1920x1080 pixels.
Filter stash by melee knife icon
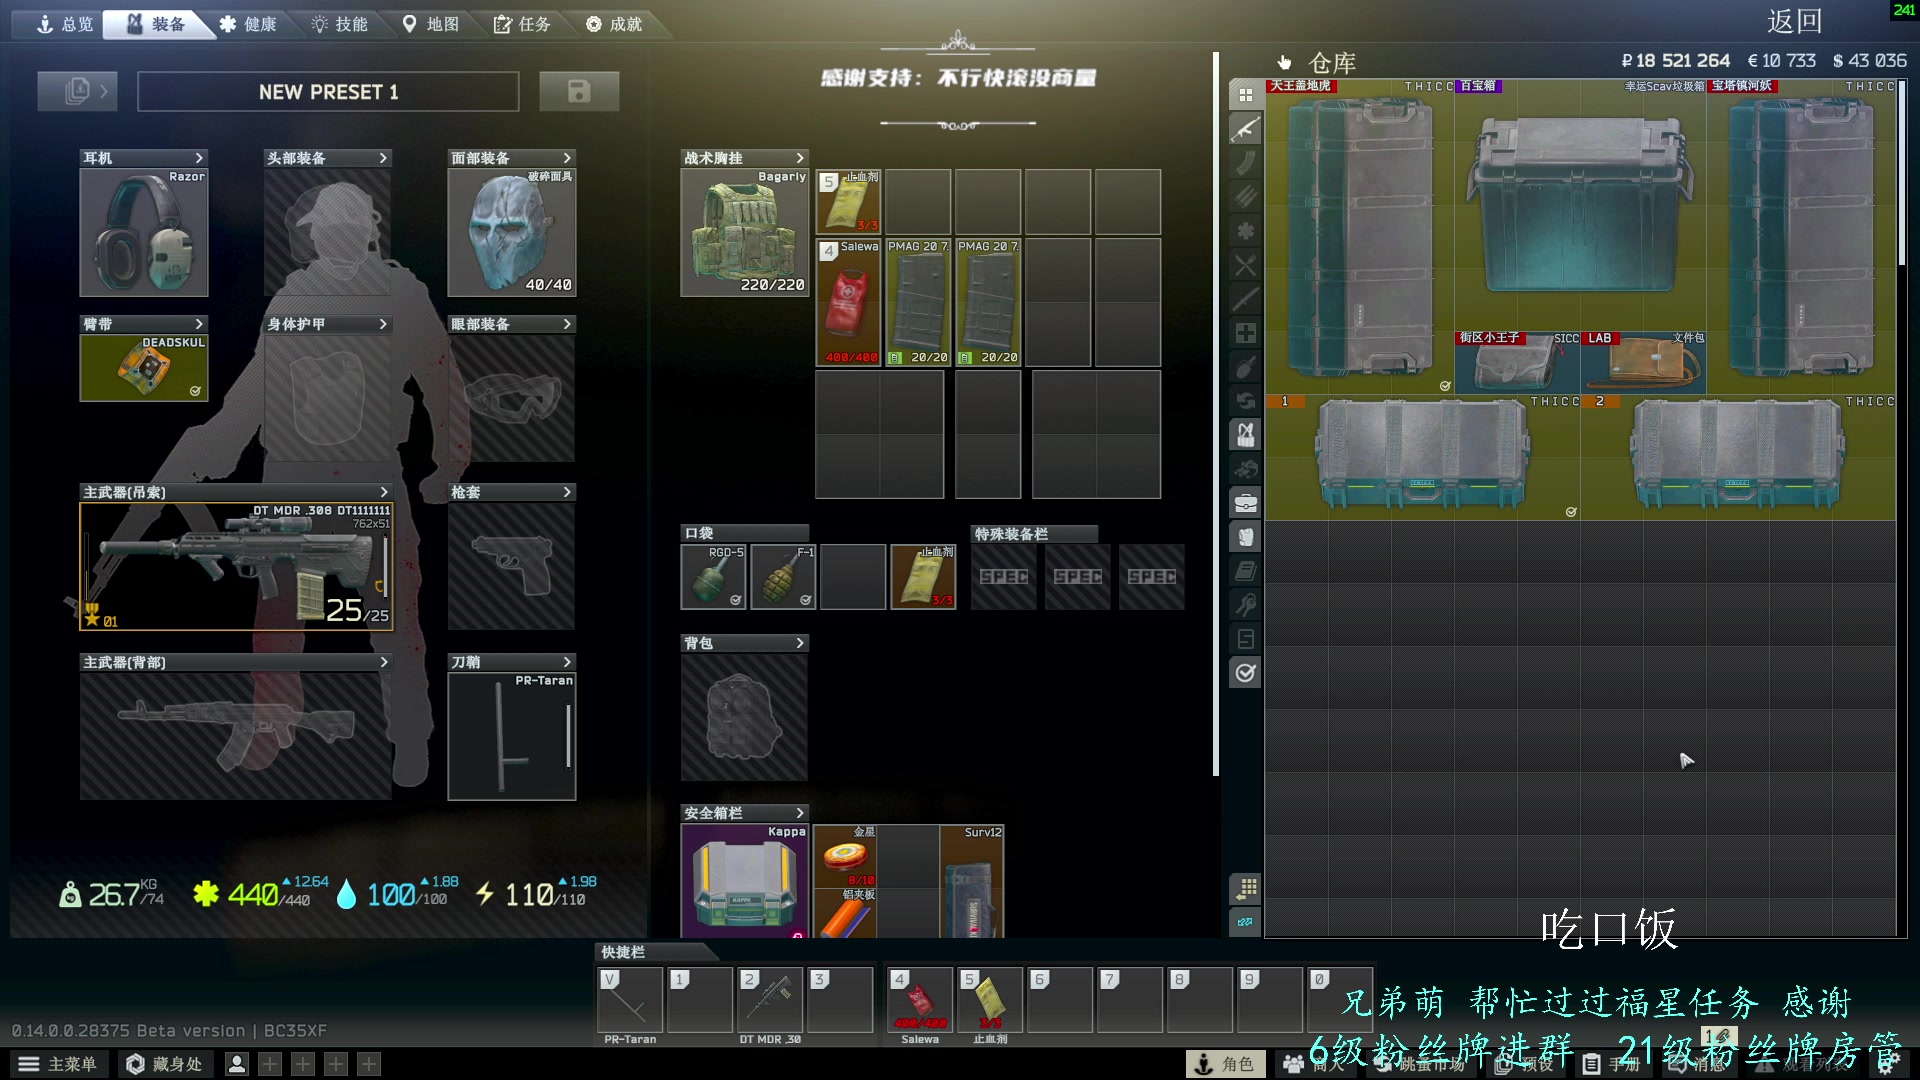pos(1245,299)
